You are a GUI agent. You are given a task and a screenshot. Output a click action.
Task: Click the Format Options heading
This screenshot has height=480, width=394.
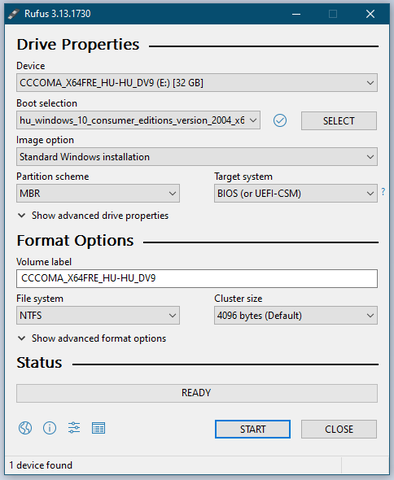pyautogui.click(x=75, y=241)
